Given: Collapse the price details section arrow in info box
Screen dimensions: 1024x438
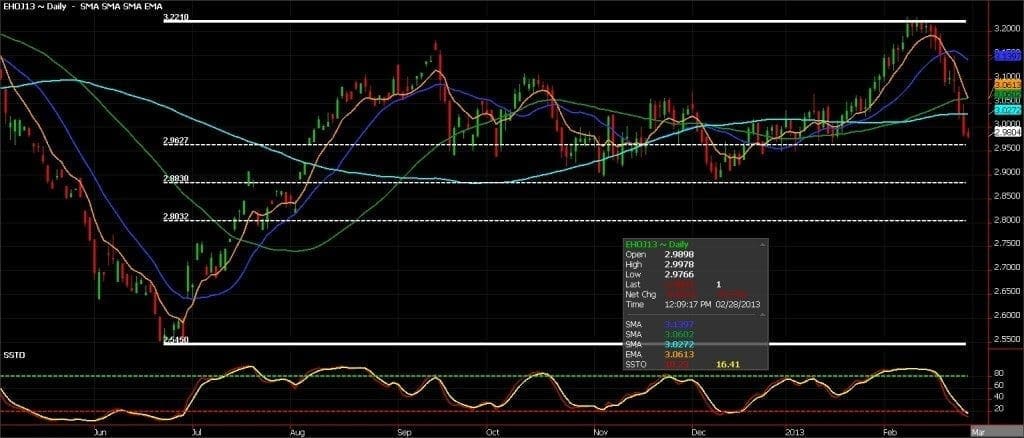Looking at the screenshot, I should pos(761,244).
